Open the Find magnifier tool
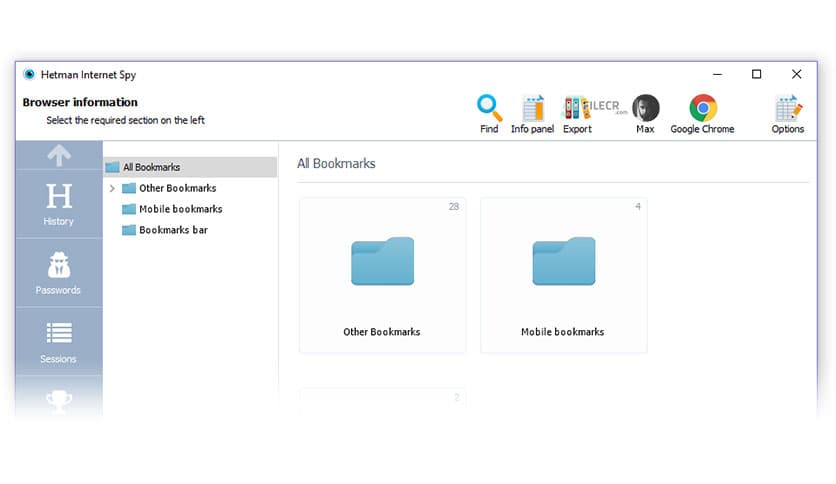836x484 pixels. point(489,114)
